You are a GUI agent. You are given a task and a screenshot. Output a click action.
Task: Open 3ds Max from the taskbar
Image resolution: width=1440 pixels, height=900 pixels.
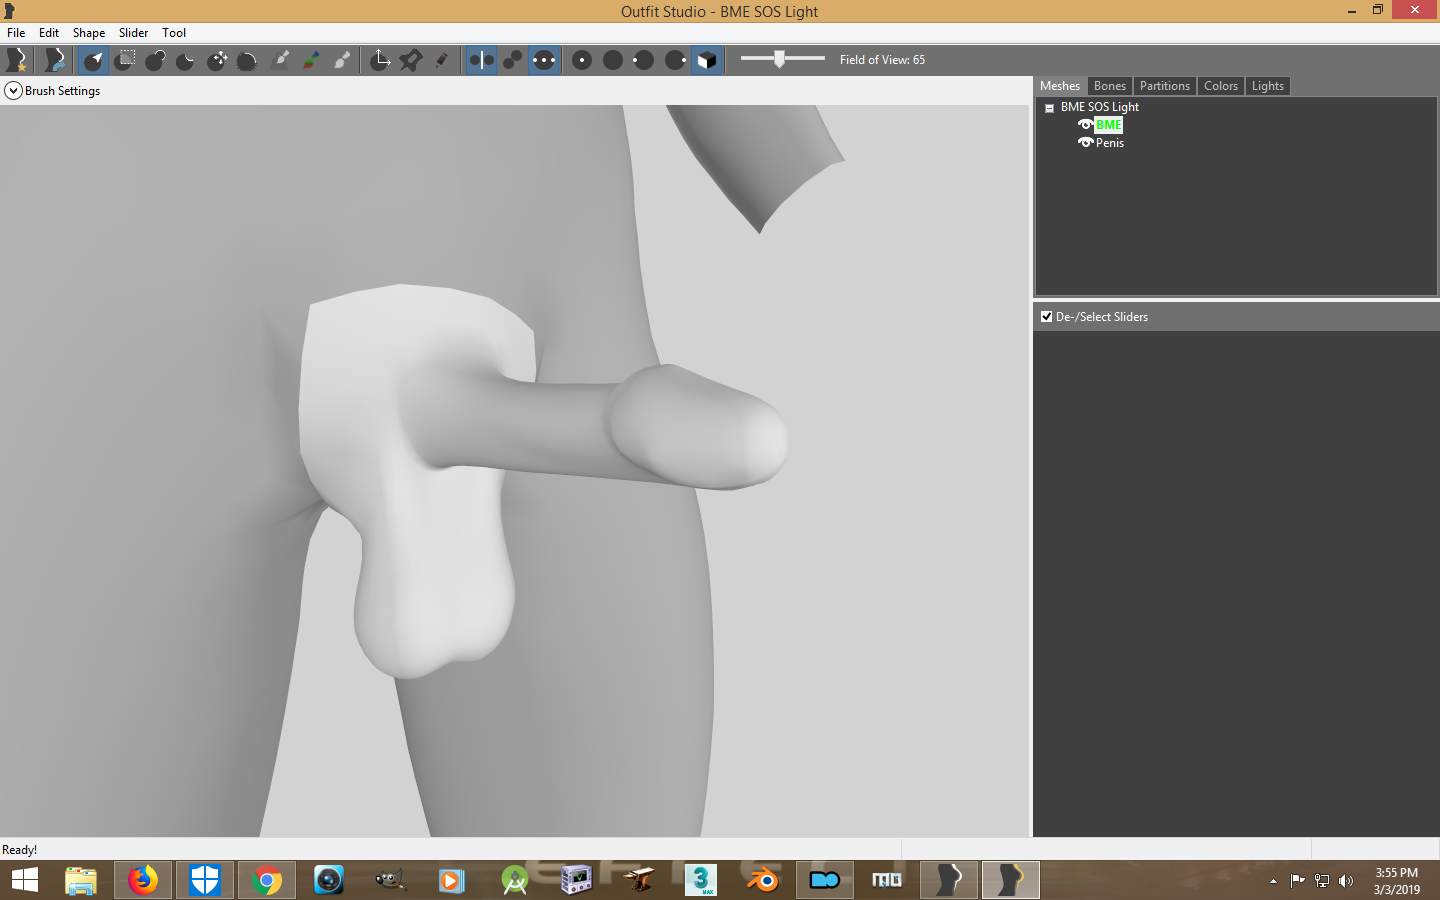tap(701, 880)
